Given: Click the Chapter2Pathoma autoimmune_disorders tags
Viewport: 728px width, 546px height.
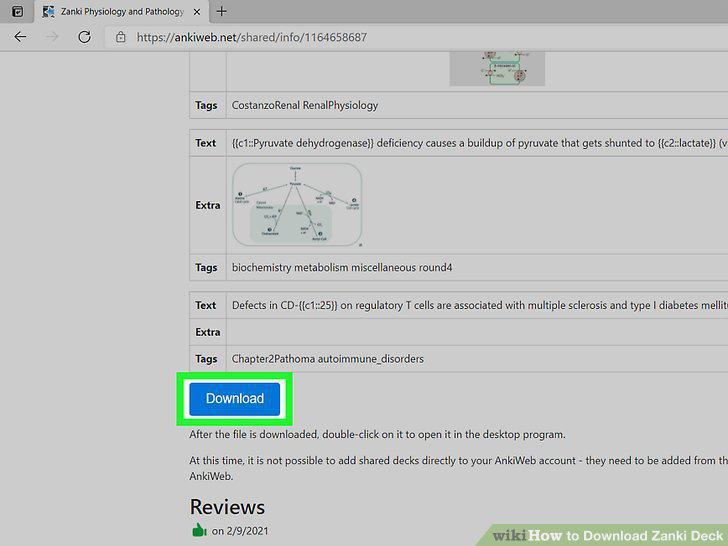Looking at the screenshot, I should tap(327, 359).
